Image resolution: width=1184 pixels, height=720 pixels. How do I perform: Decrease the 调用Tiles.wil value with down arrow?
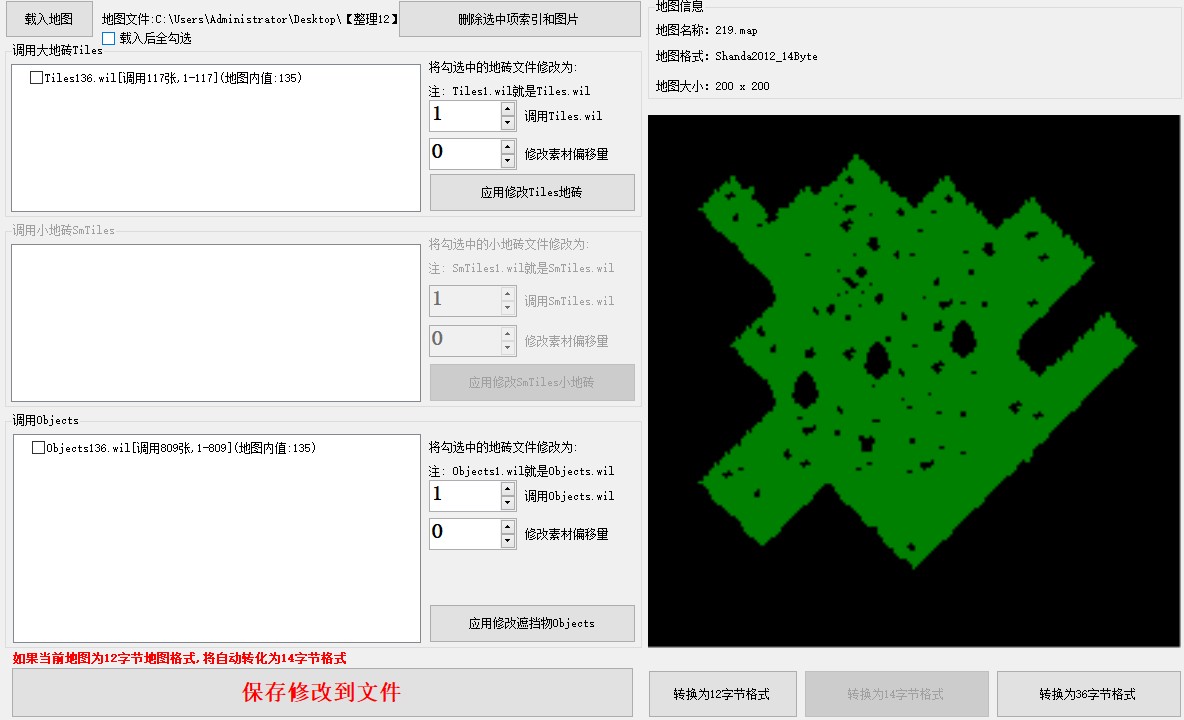click(x=508, y=123)
